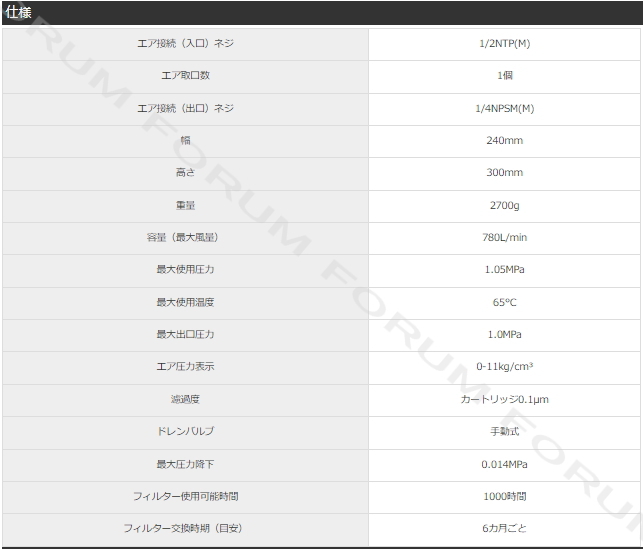643x549 pixels.
Task: Click the 仕様 section header
Action: [x=18, y=12]
